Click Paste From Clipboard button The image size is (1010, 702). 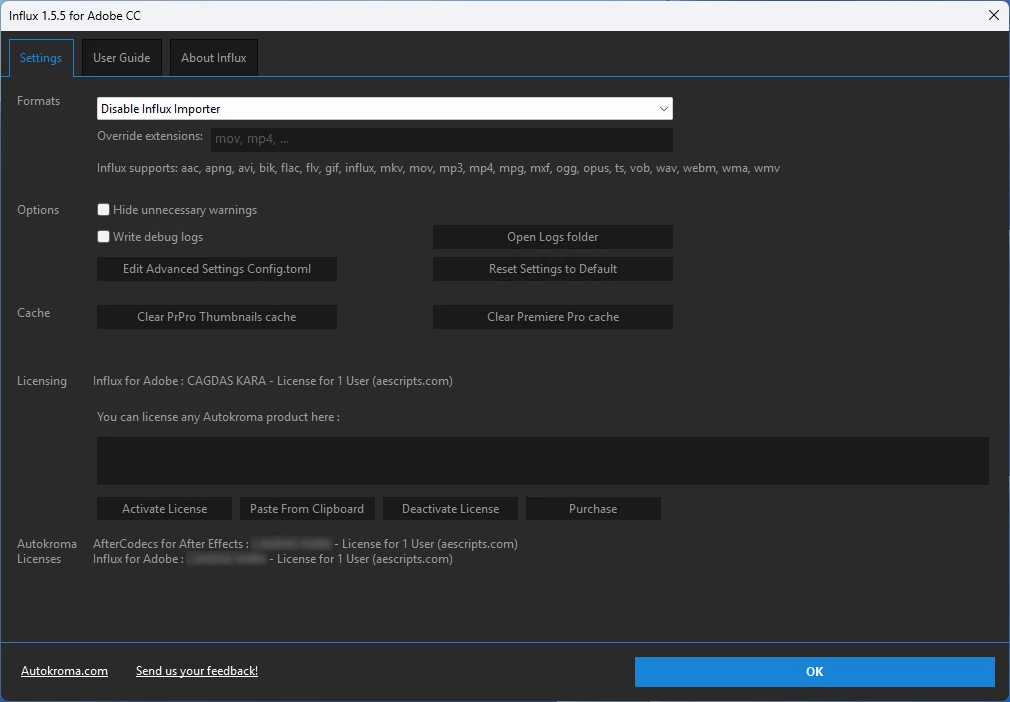point(307,509)
